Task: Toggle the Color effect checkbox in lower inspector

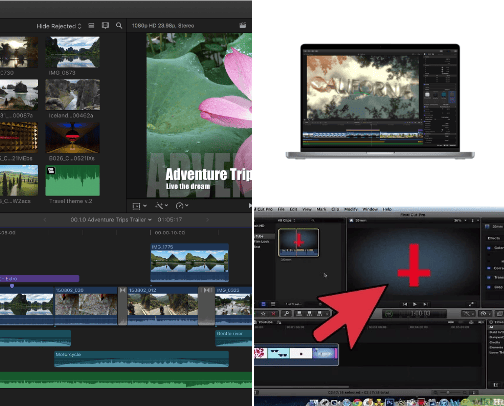Action: click(489, 248)
